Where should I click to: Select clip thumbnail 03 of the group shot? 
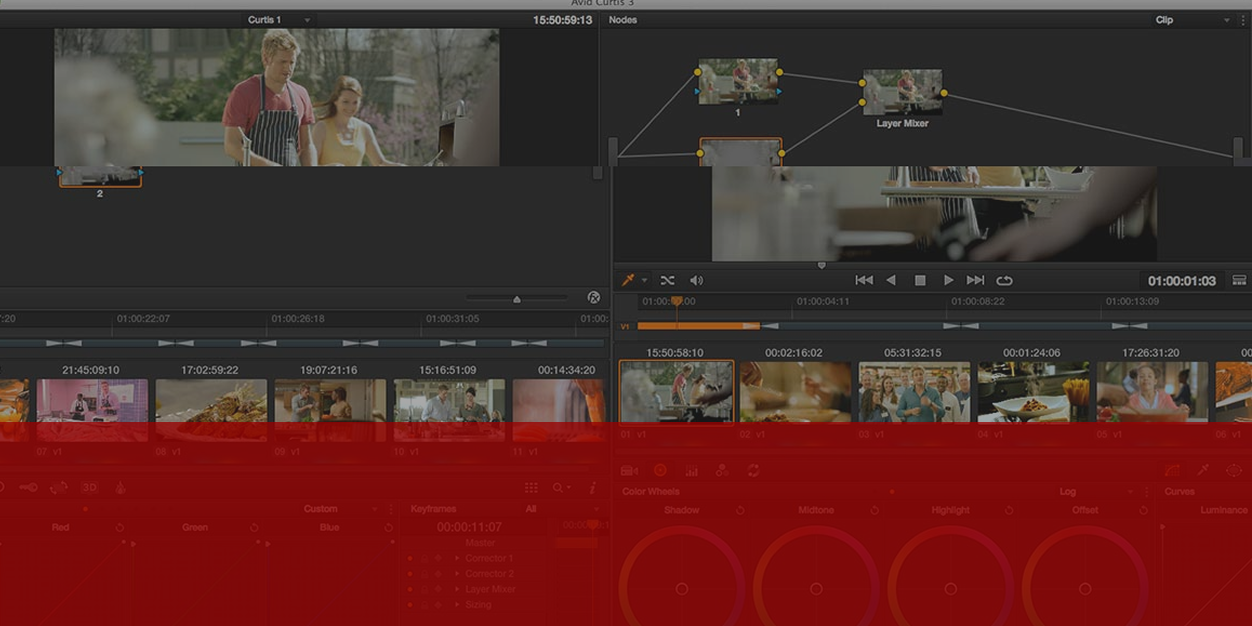(x=914, y=392)
